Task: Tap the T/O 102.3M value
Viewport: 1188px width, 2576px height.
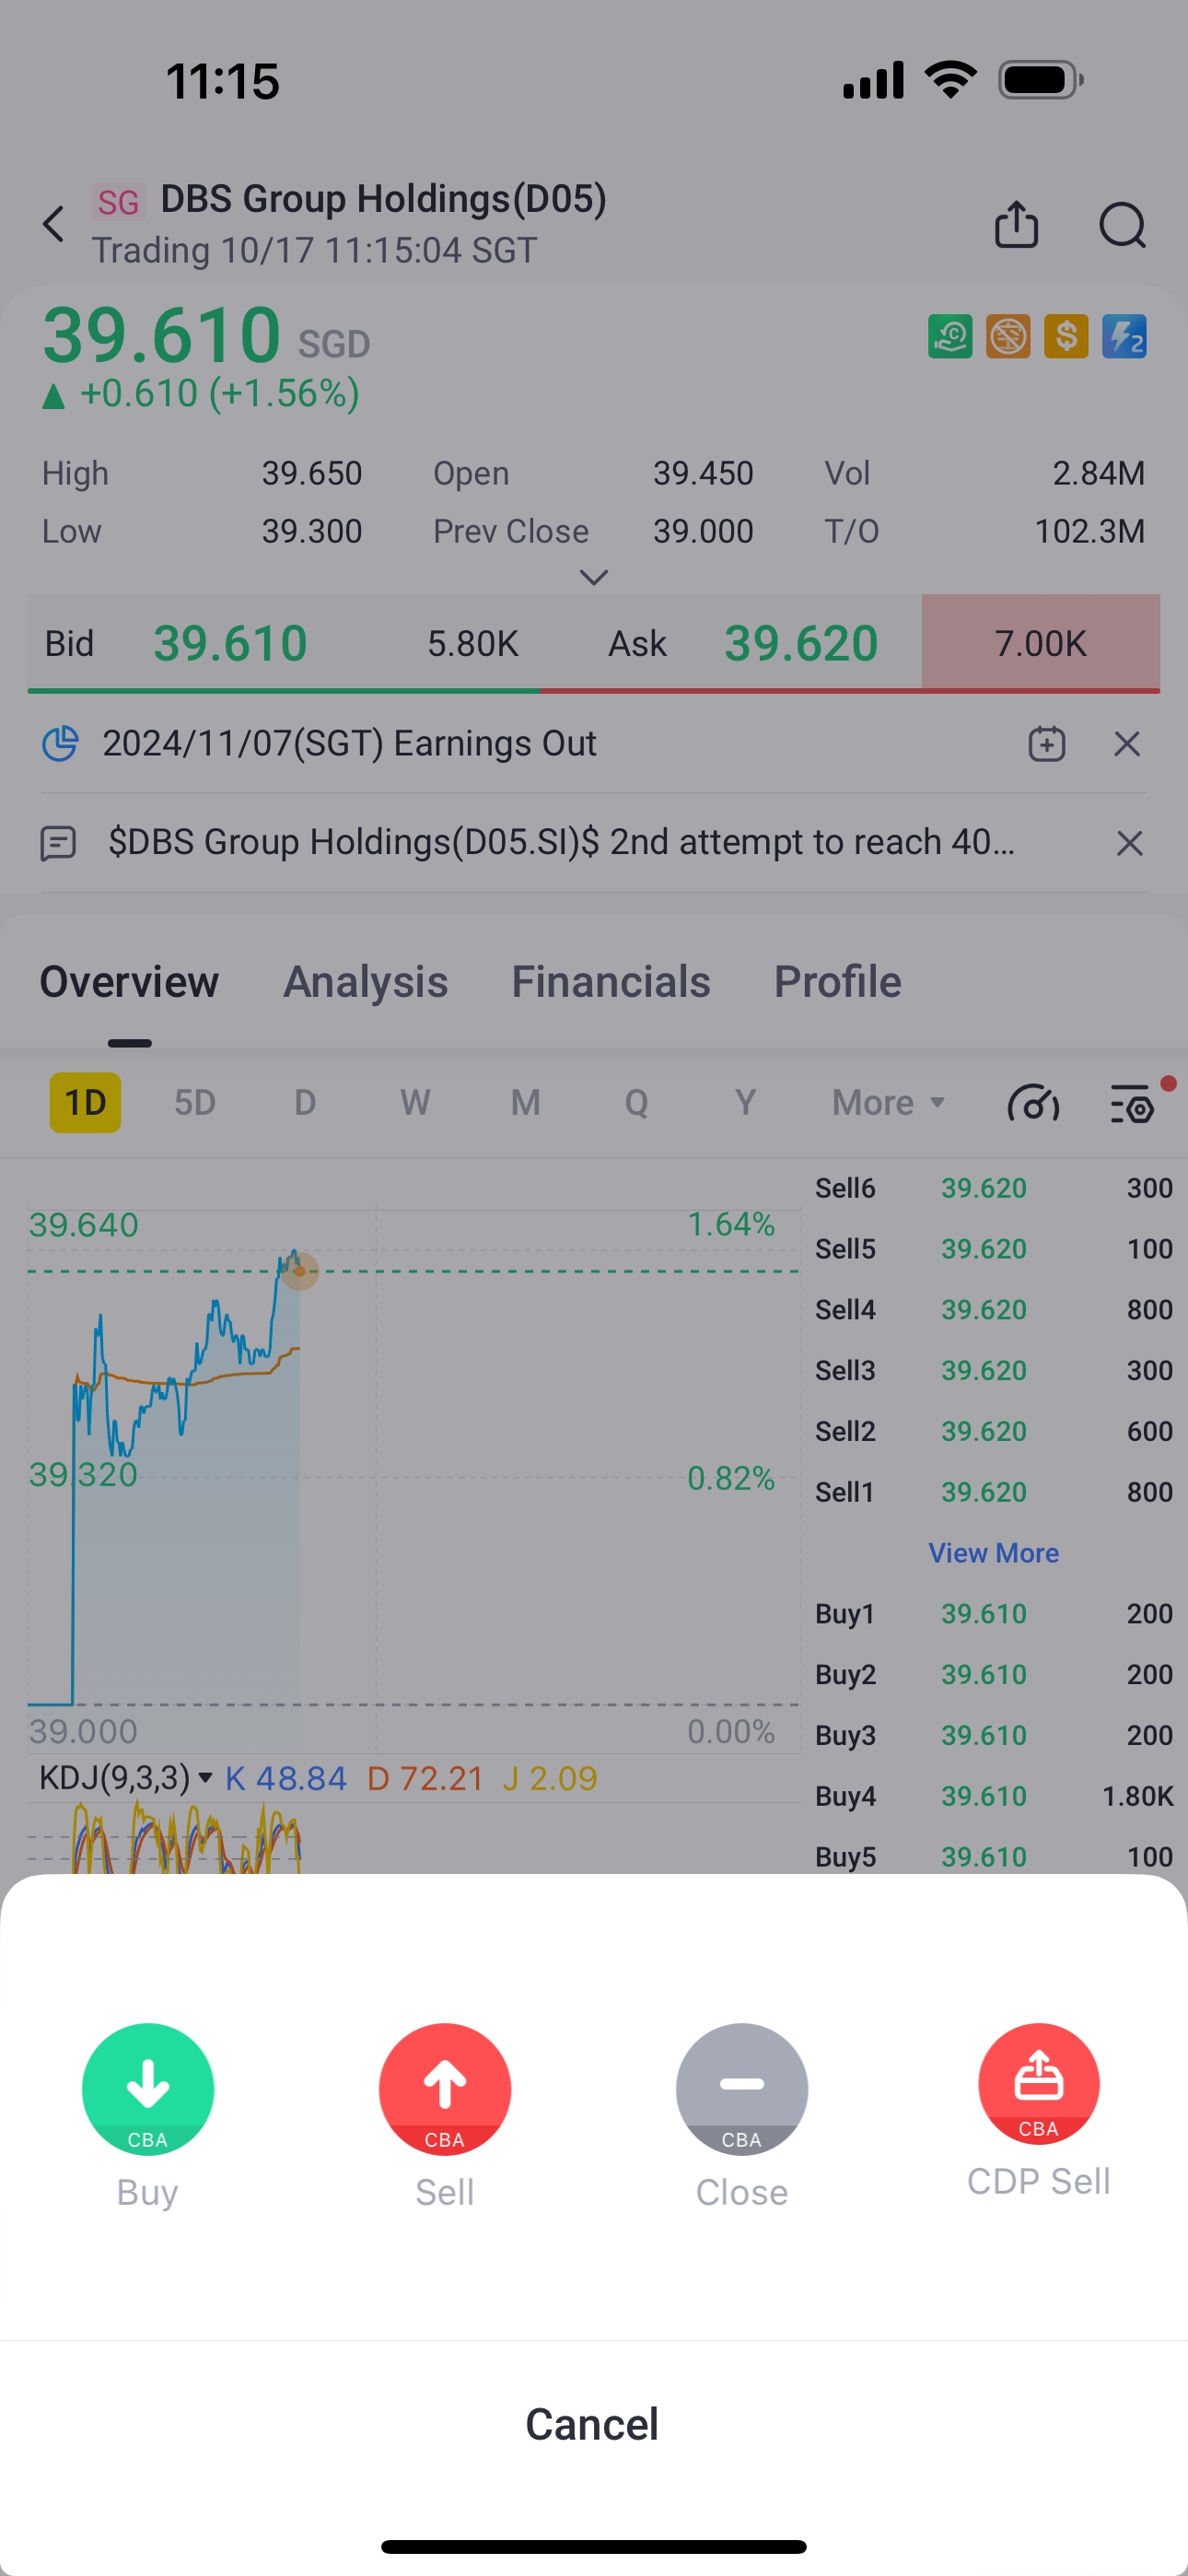Action: pyautogui.click(x=1089, y=531)
